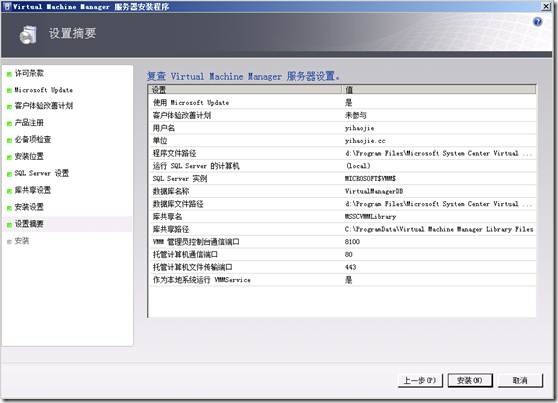
Task: Click the VirtualManagerDB value
Action: click(374, 192)
